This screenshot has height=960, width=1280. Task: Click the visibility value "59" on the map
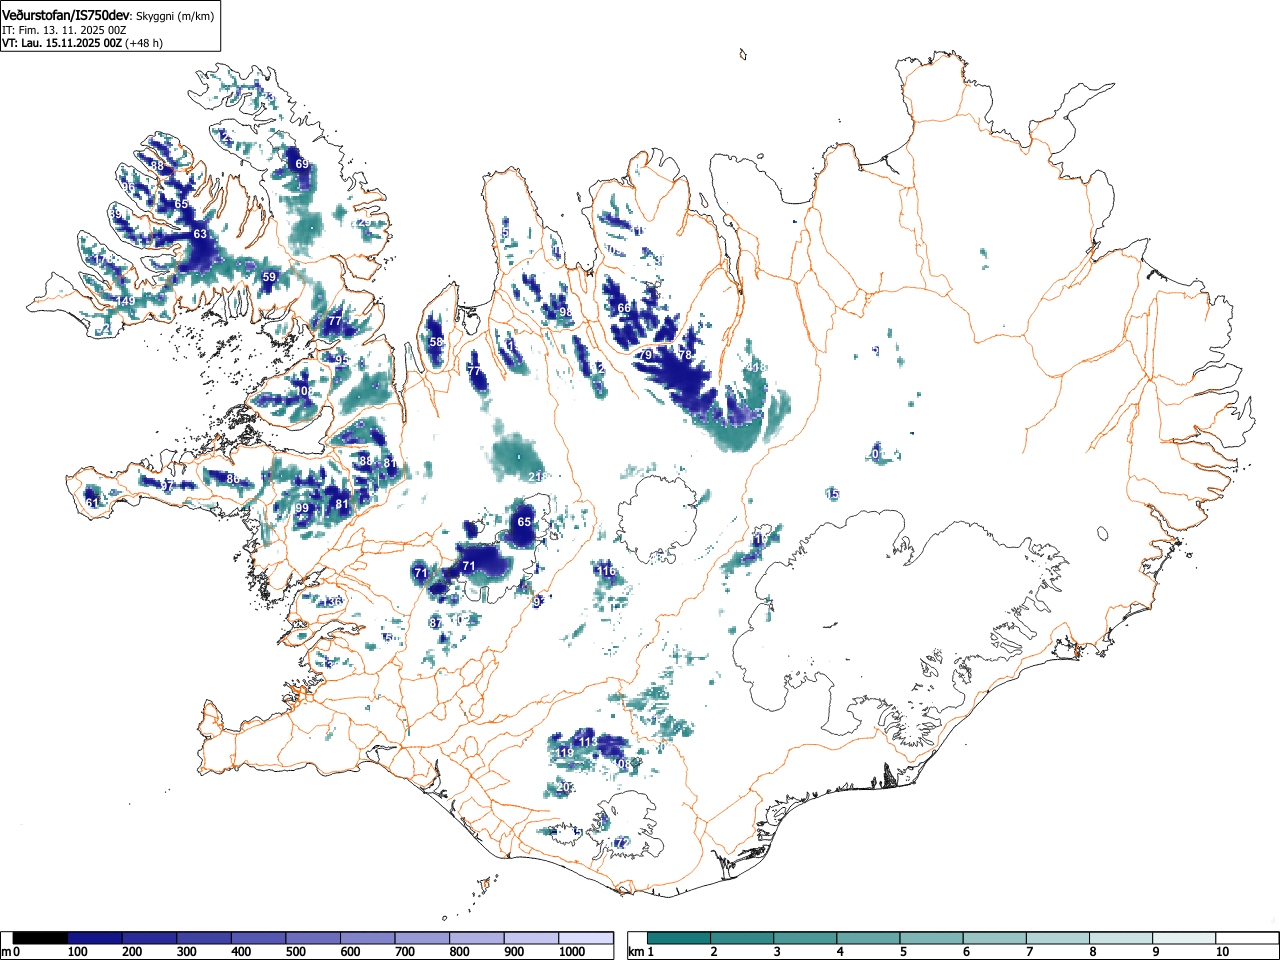[269, 277]
